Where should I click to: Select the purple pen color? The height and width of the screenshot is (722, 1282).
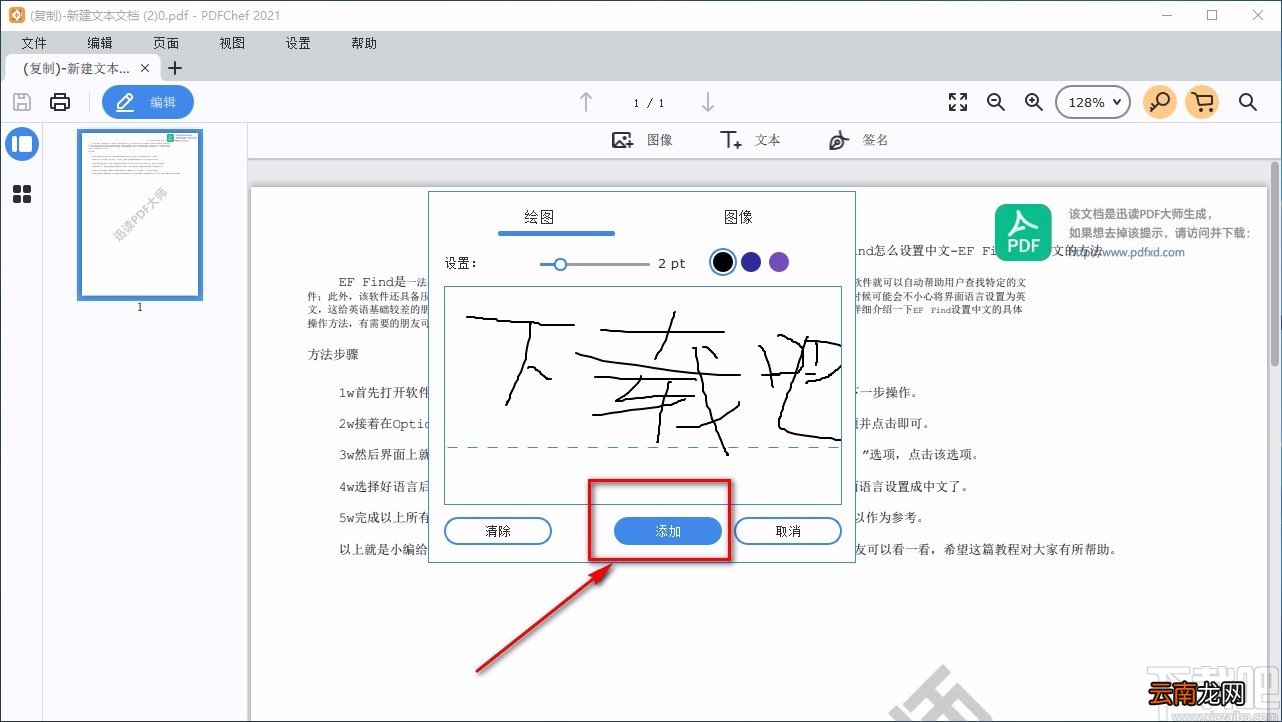click(779, 262)
